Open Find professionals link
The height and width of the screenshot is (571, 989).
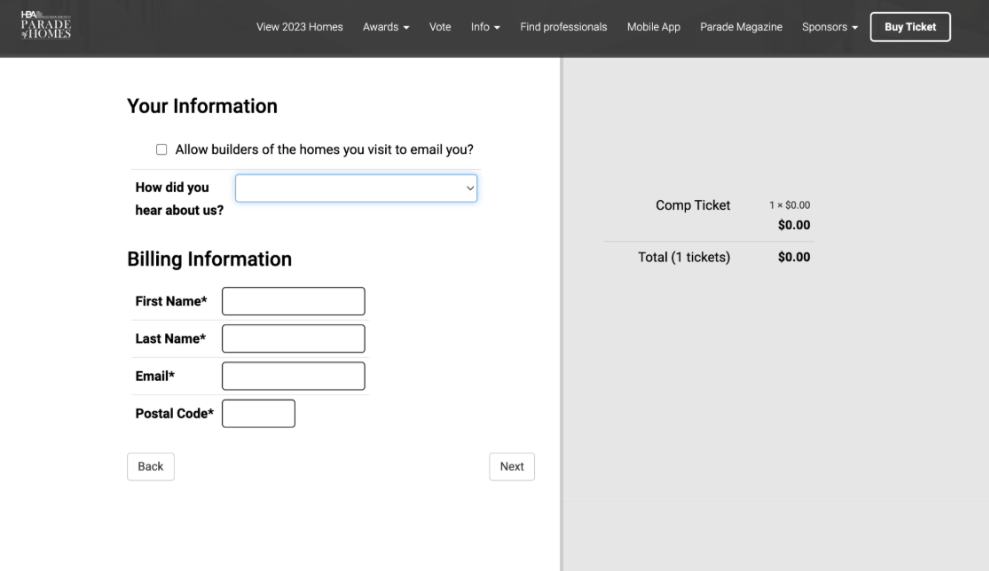click(563, 27)
